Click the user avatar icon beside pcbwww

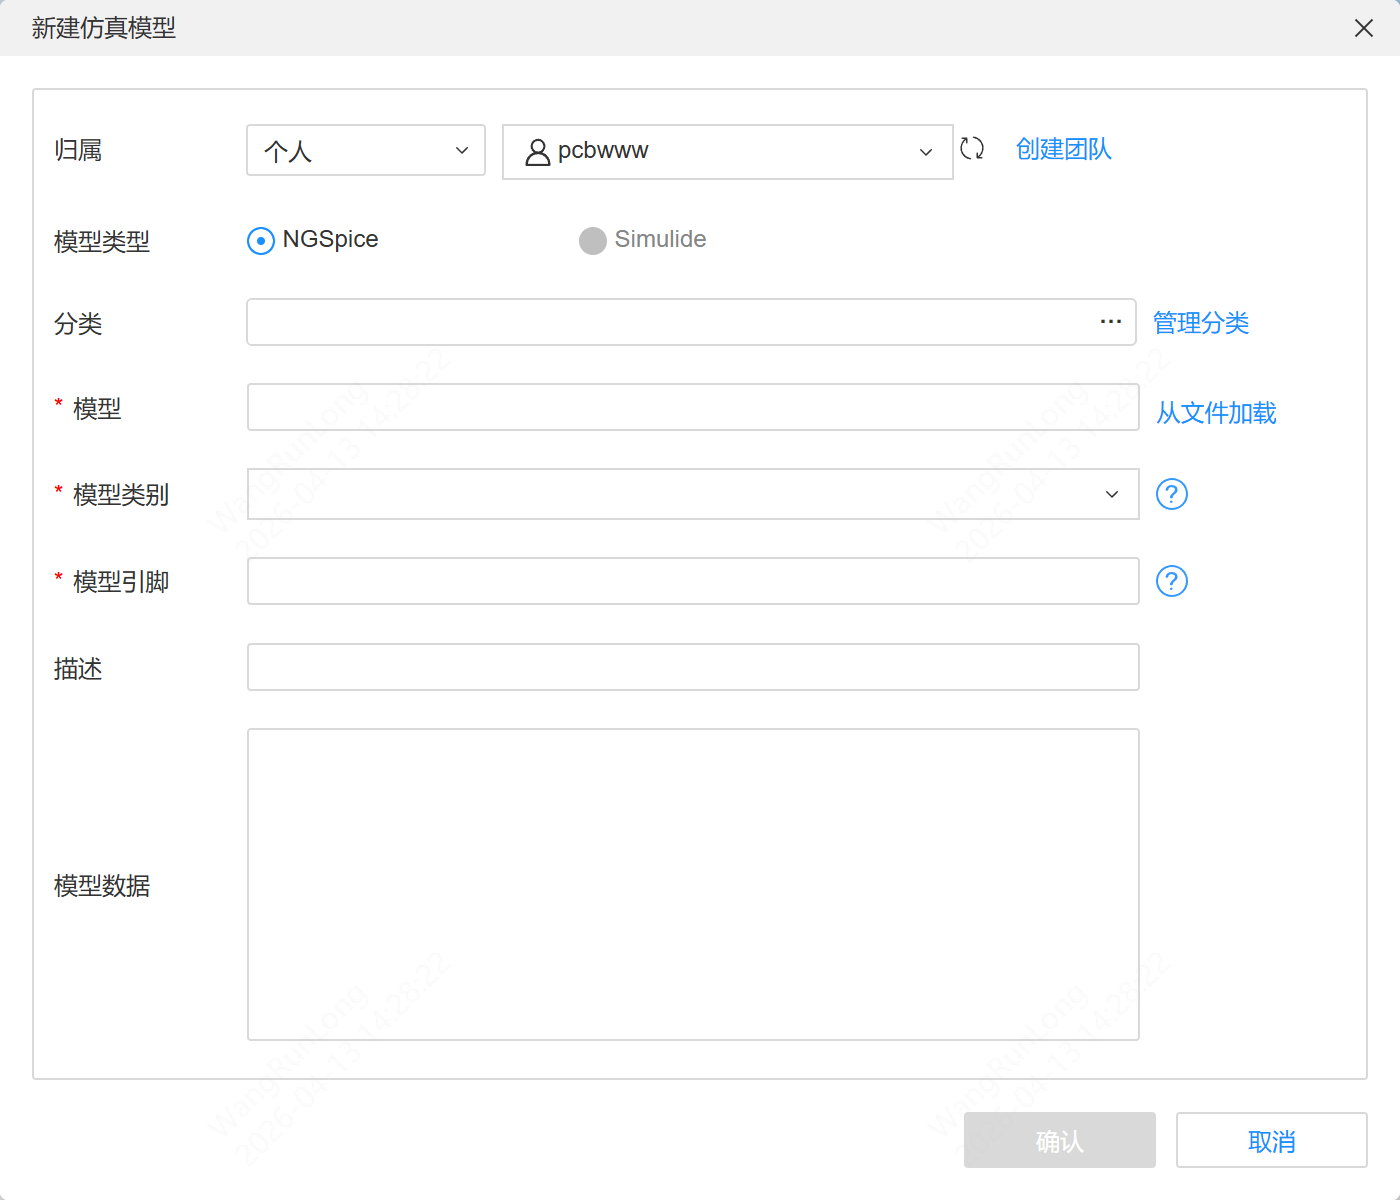[x=537, y=152]
